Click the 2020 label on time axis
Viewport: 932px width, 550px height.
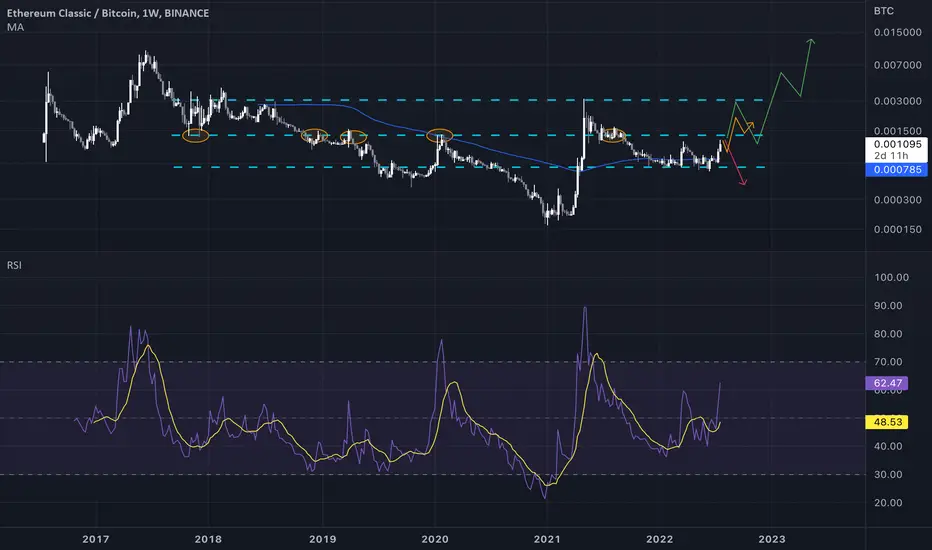tap(434, 539)
